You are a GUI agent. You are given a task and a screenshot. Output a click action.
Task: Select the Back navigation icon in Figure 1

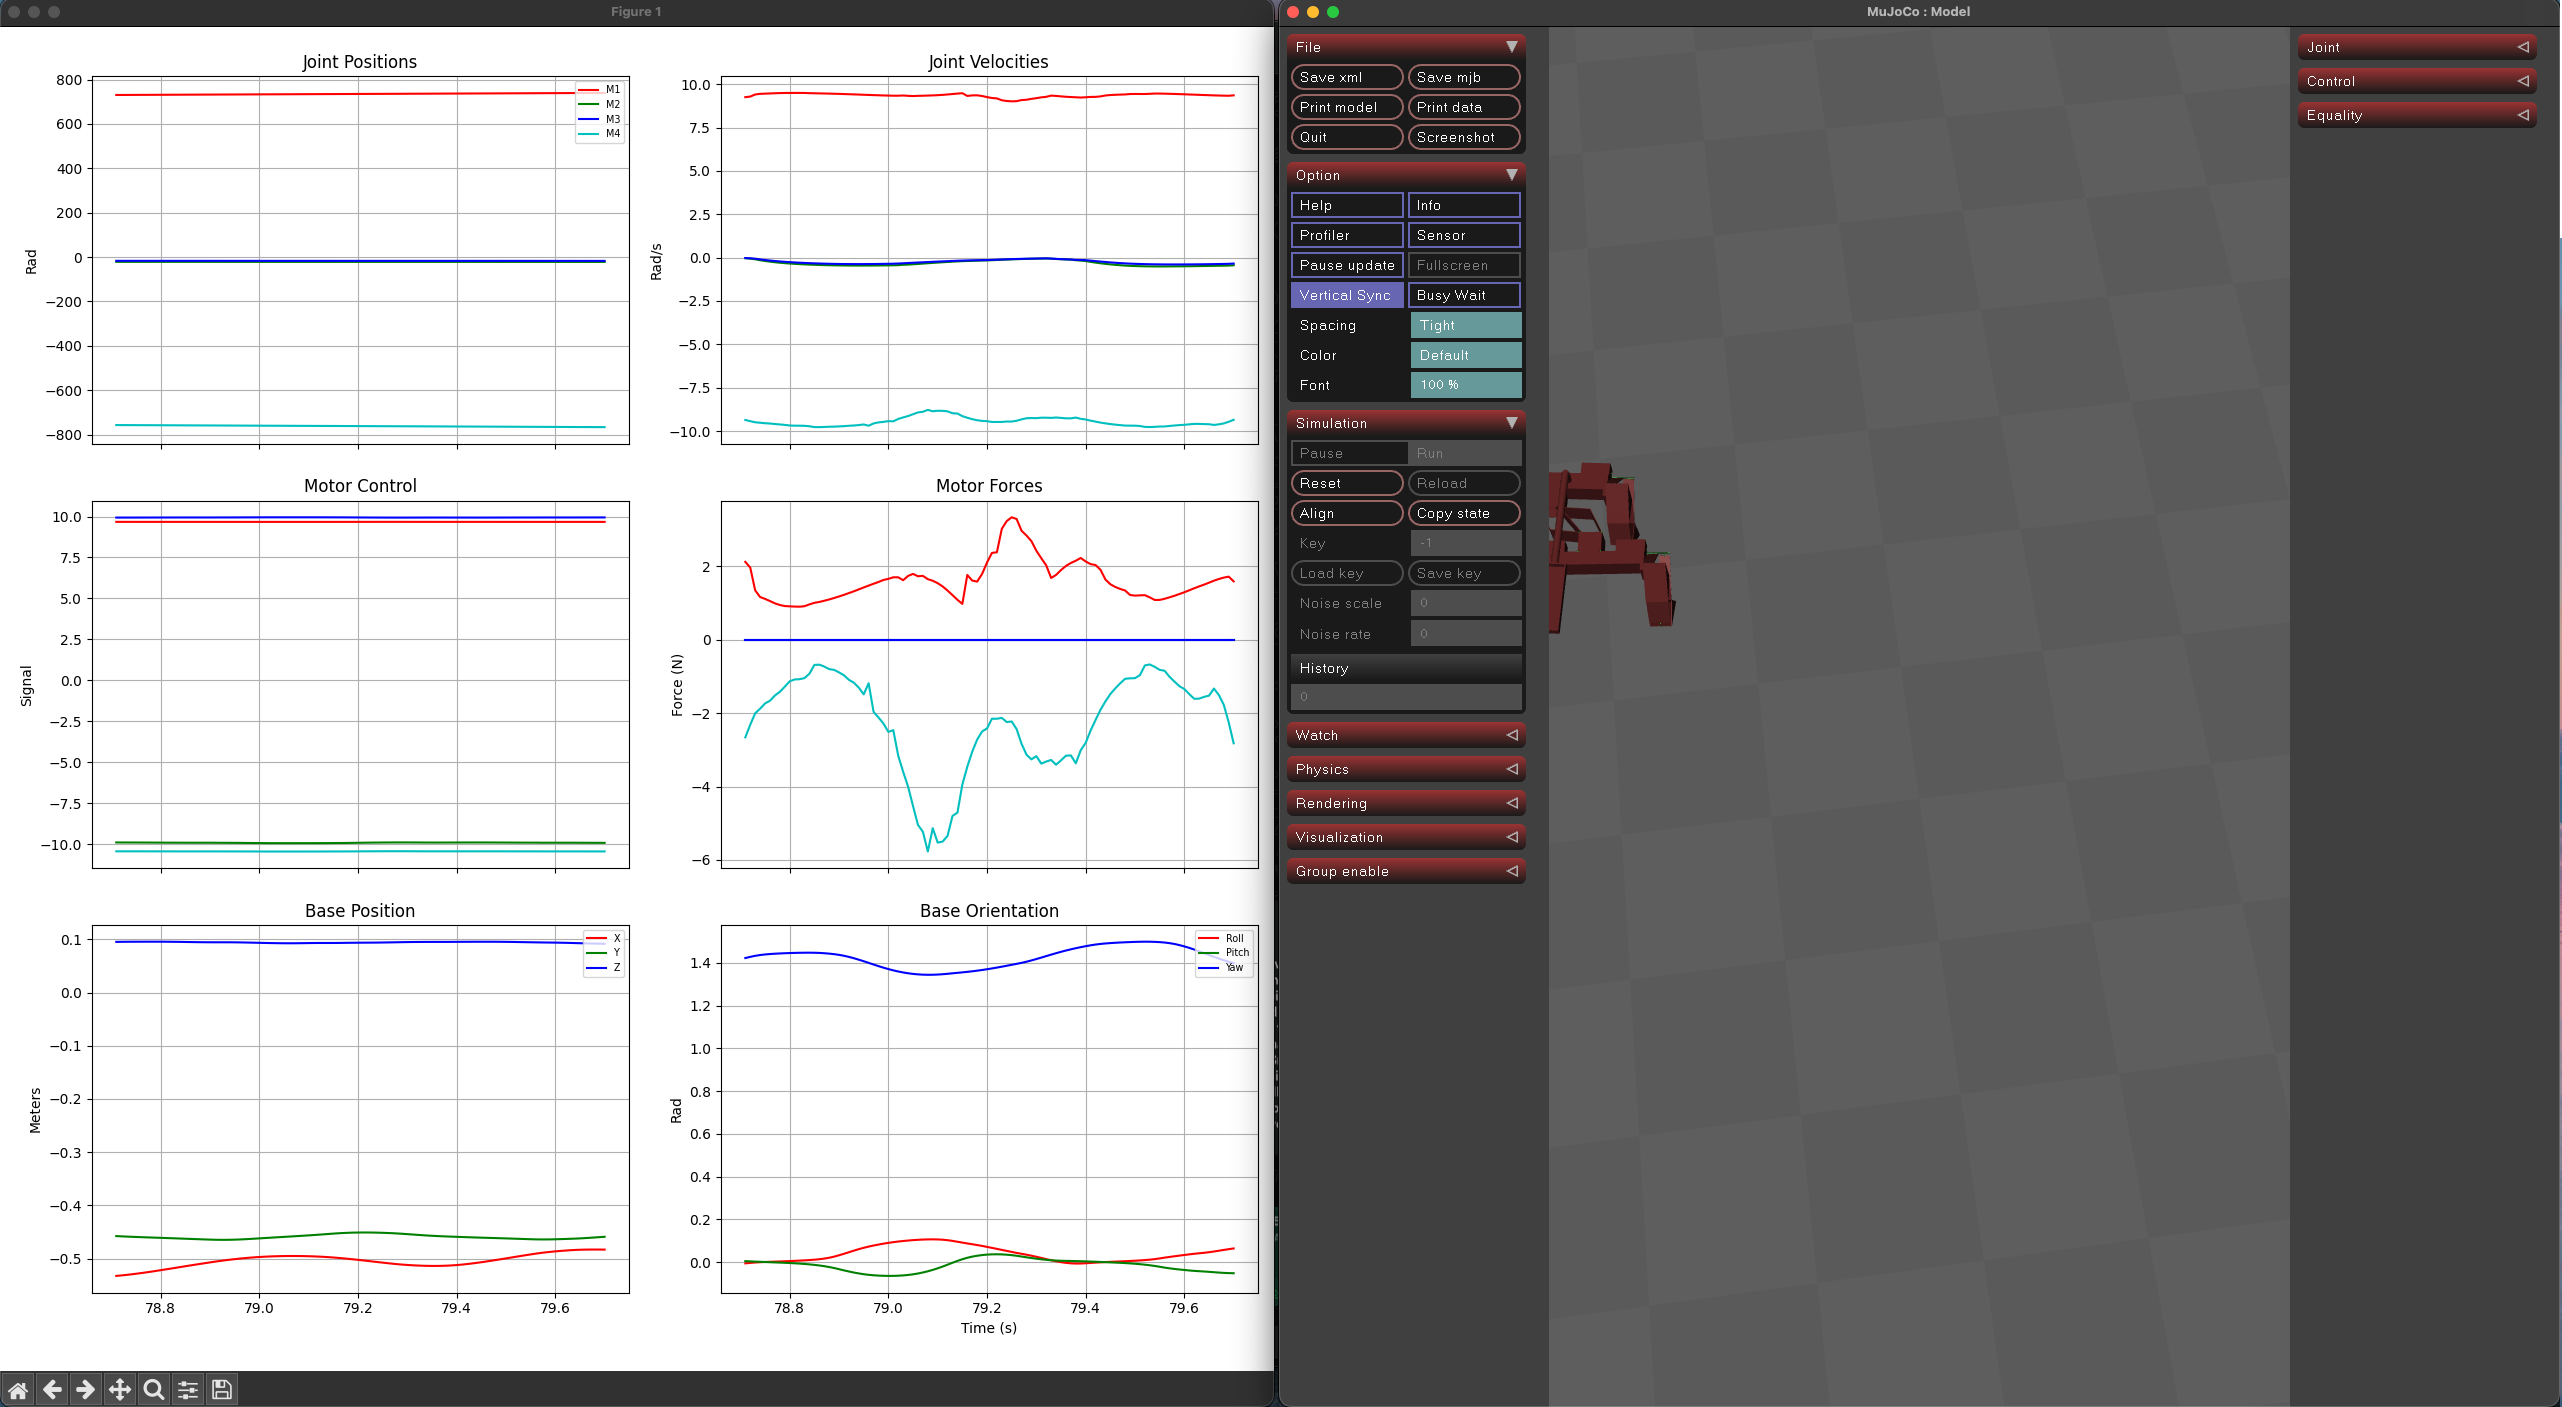[x=52, y=1389]
